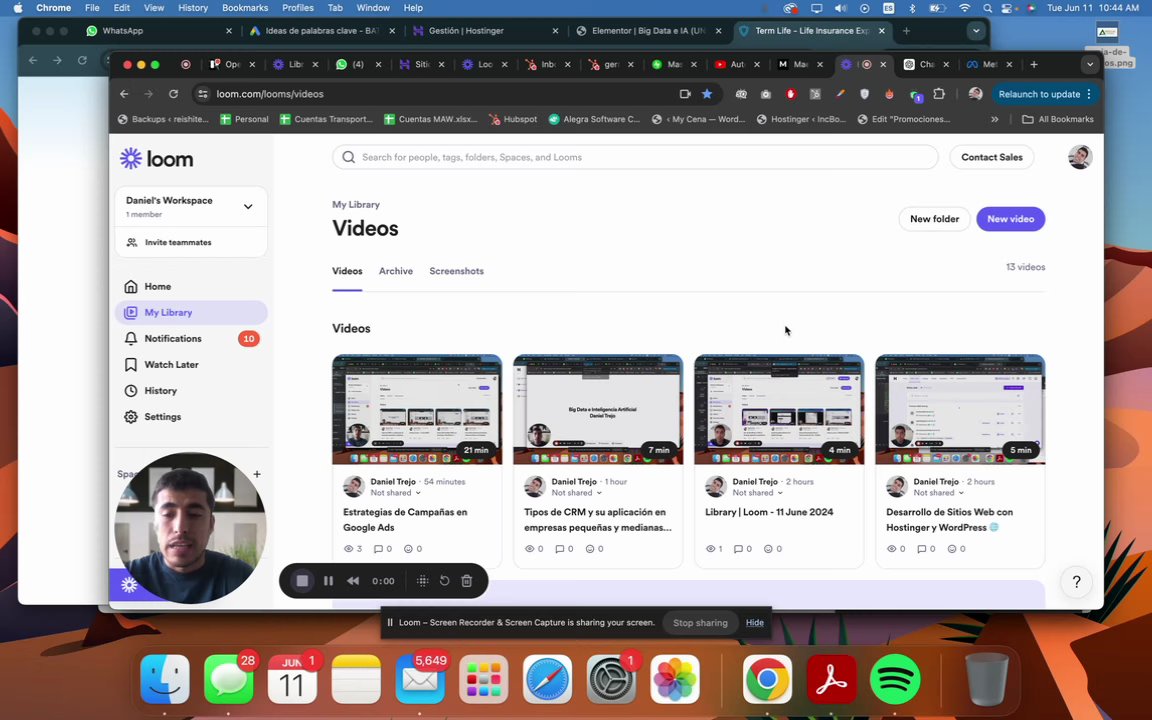Viewport: 1152px width, 720px height.
Task: Open the help question mark button
Action: click(x=1076, y=582)
